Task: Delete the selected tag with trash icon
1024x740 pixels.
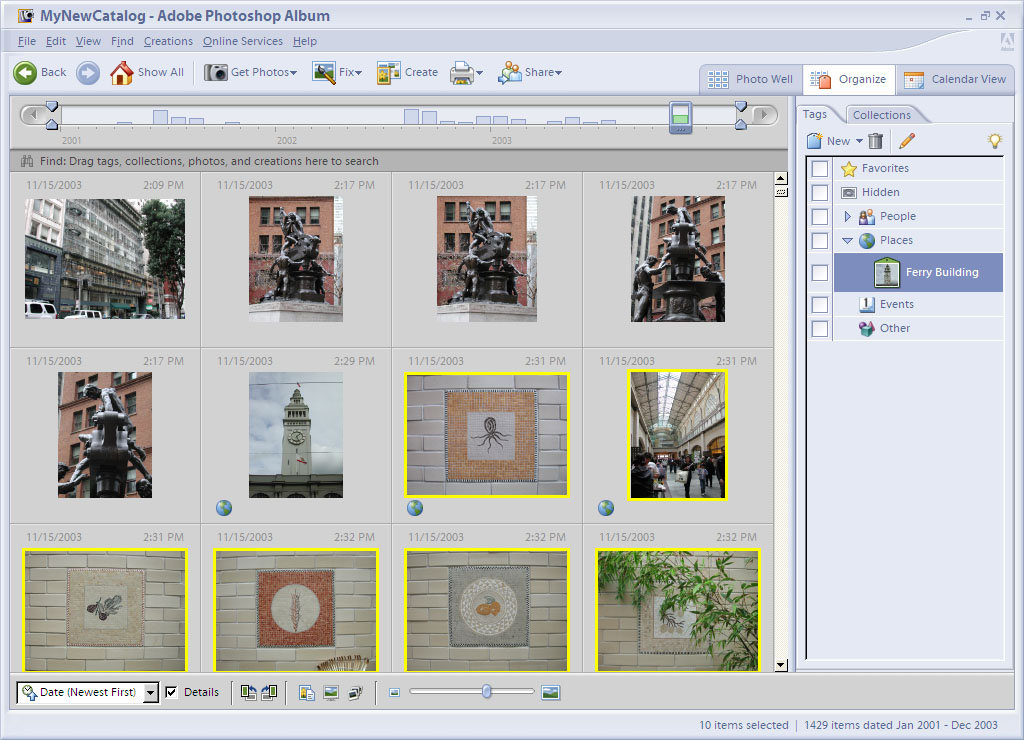Action: 875,141
